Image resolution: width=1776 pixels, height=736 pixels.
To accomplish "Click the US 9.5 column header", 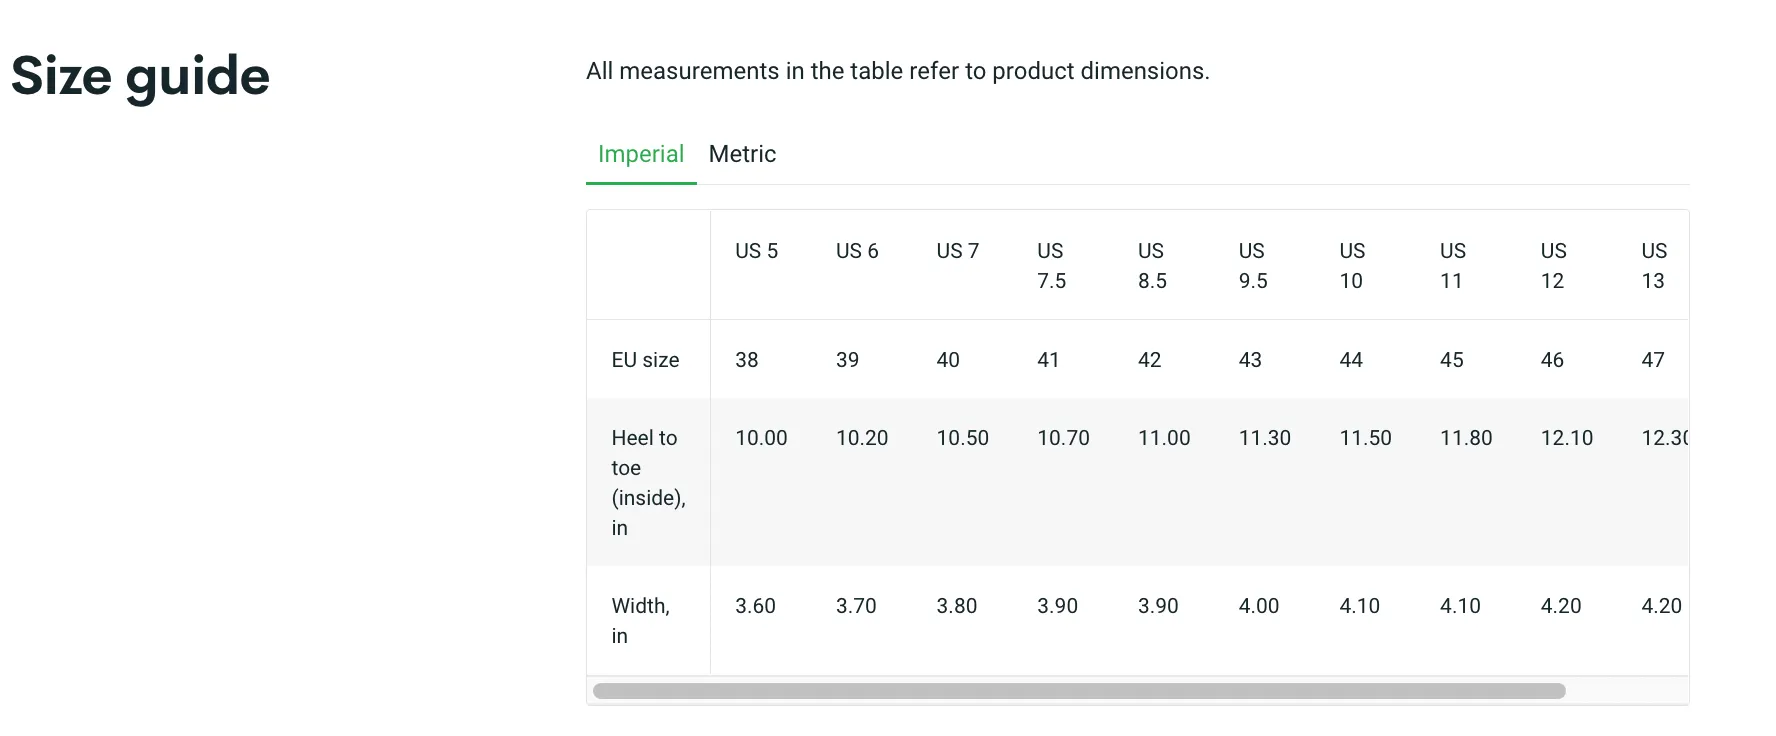I will pos(1252,266).
